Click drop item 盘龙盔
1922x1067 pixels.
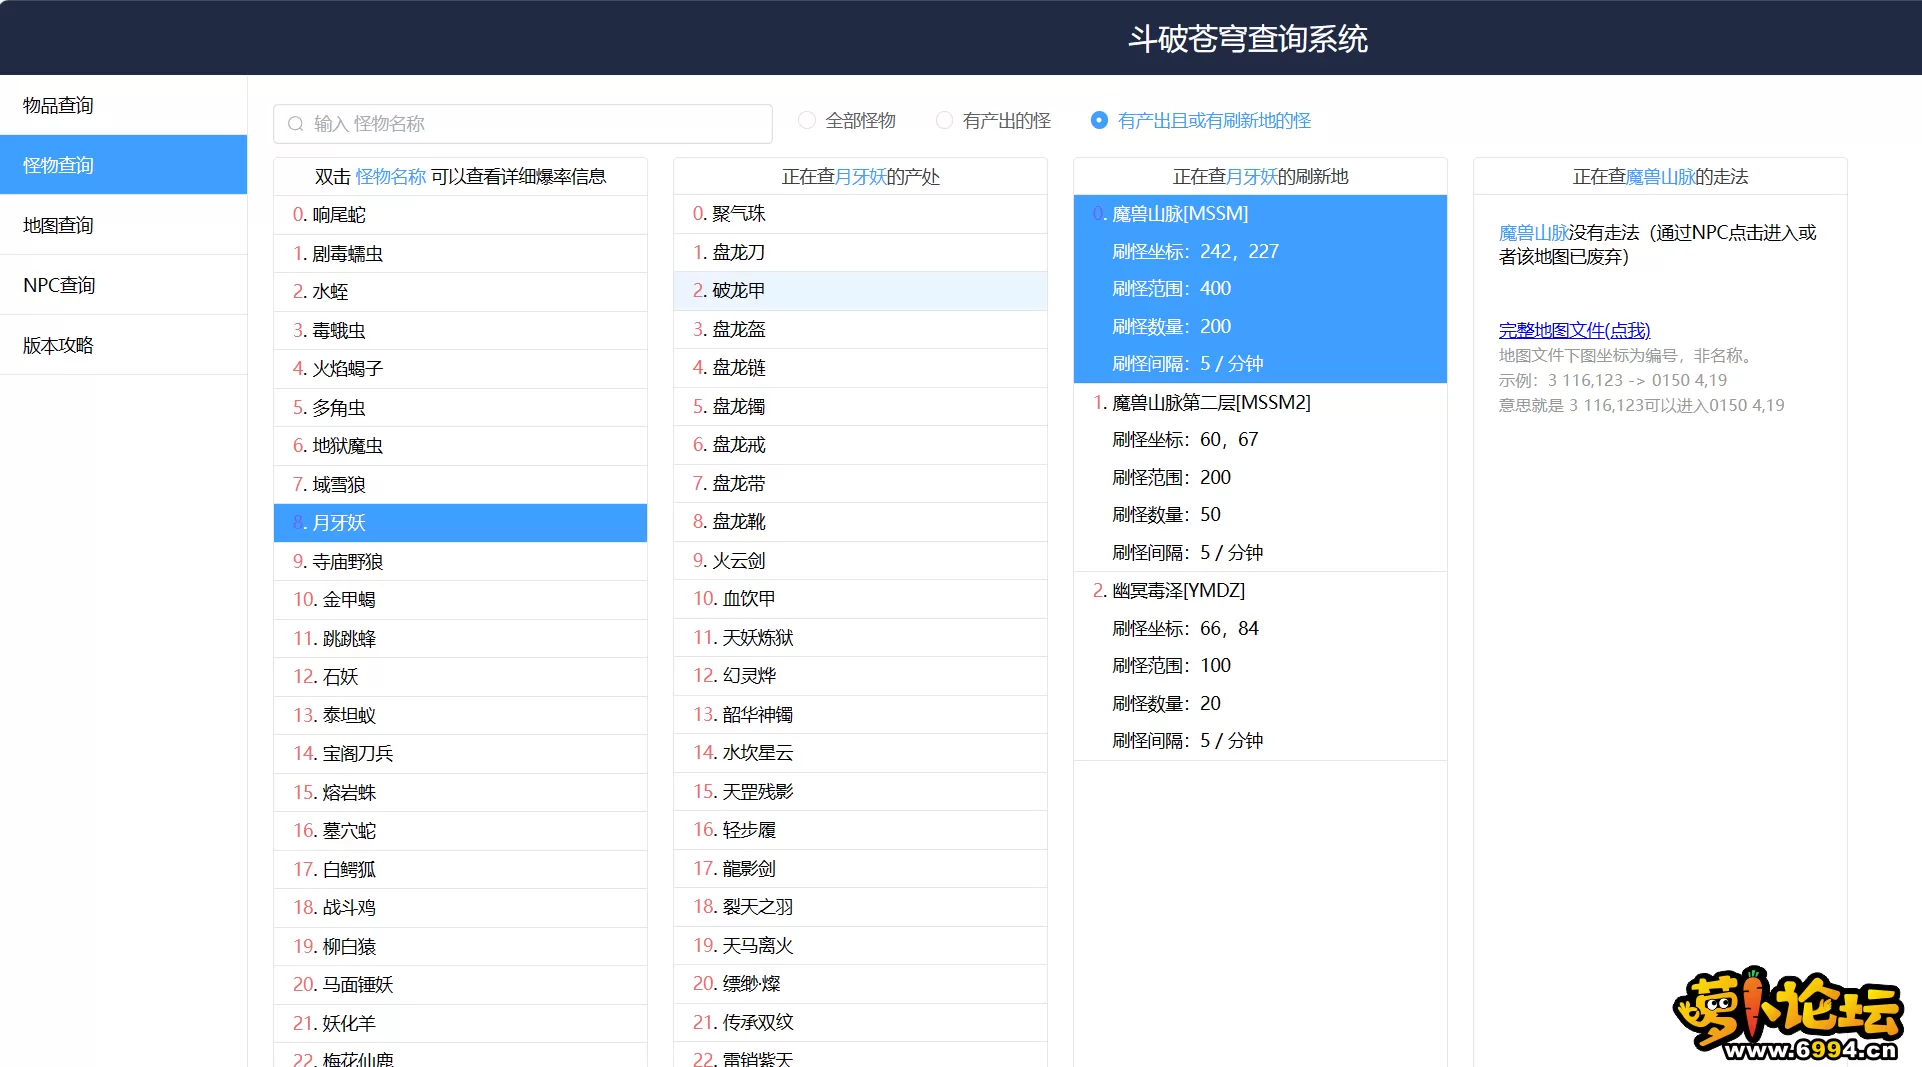point(860,330)
